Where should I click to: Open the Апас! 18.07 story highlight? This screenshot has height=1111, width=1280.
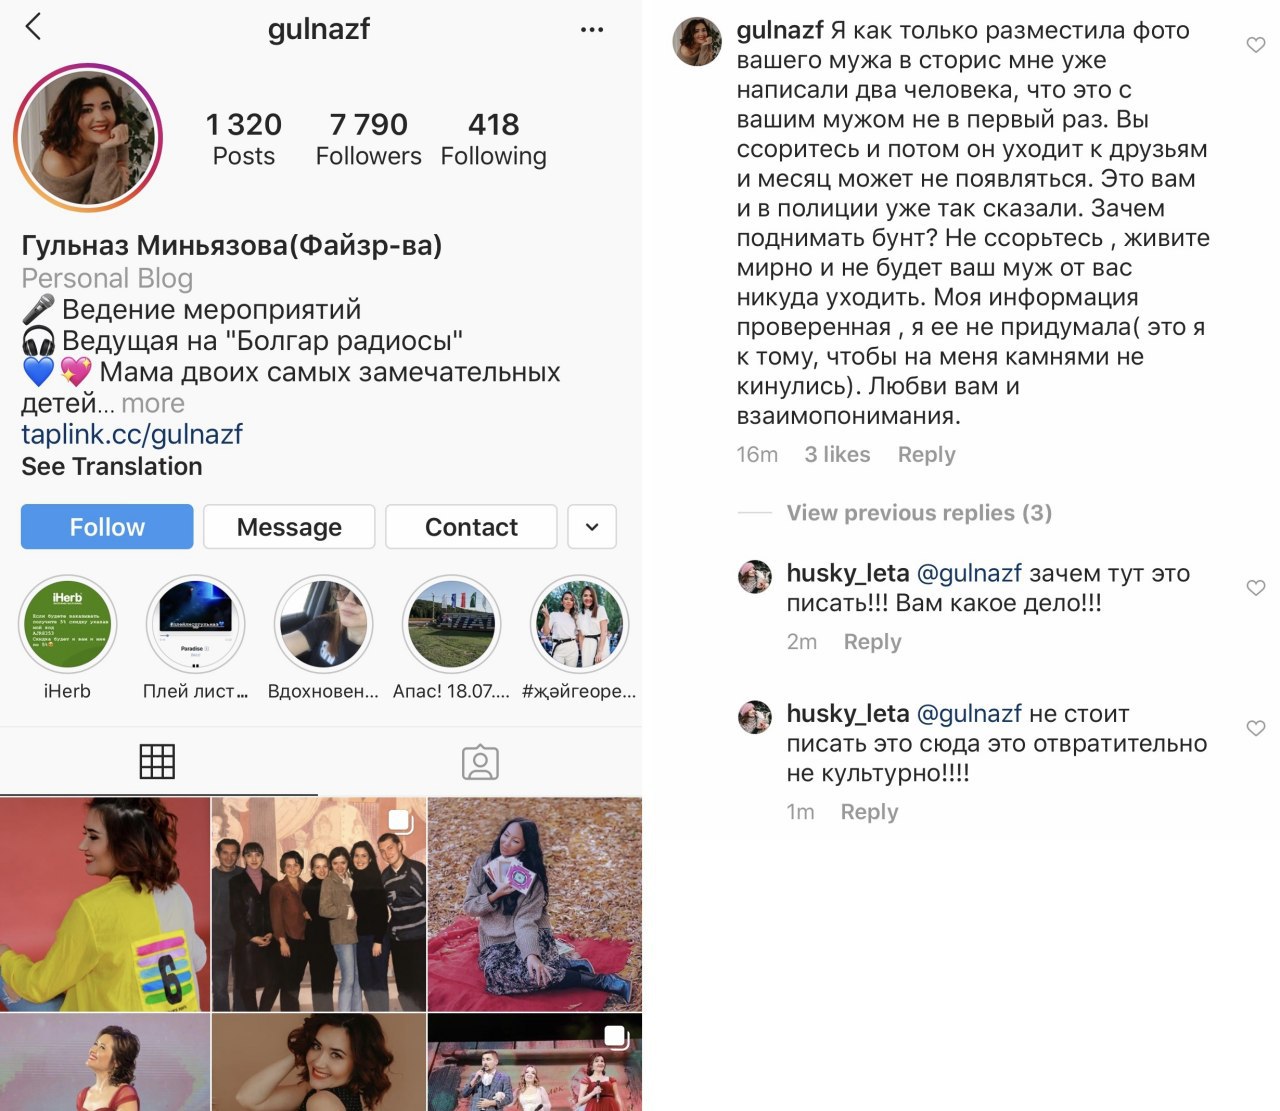click(451, 624)
